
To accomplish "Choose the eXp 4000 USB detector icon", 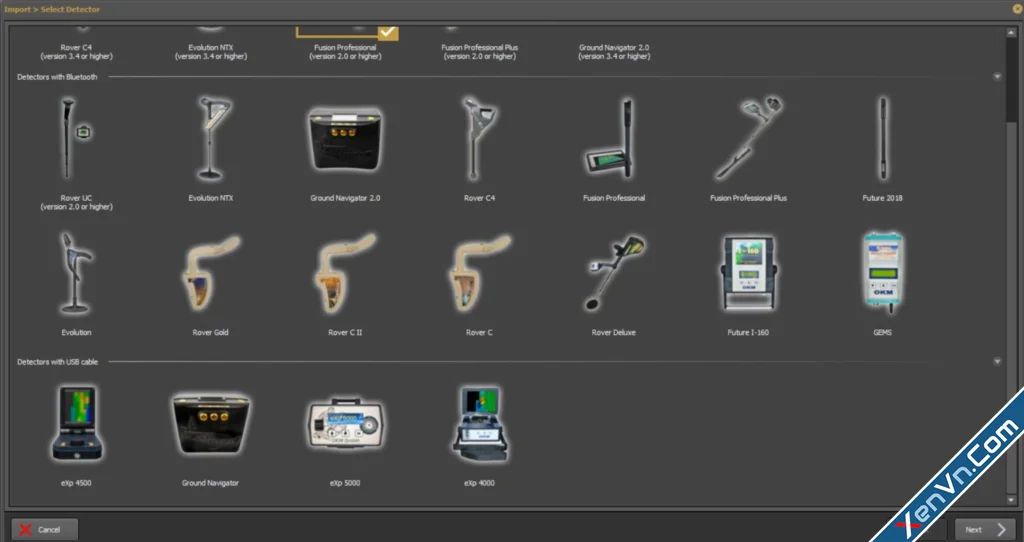I will (x=481, y=424).
